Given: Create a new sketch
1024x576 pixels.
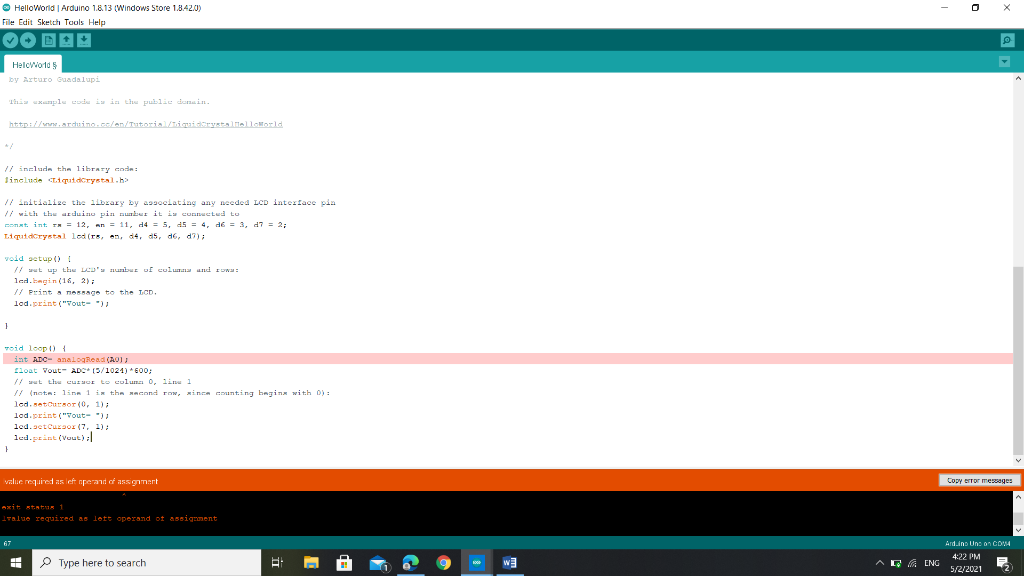Looking at the screenshot, I should click(49, 40).
